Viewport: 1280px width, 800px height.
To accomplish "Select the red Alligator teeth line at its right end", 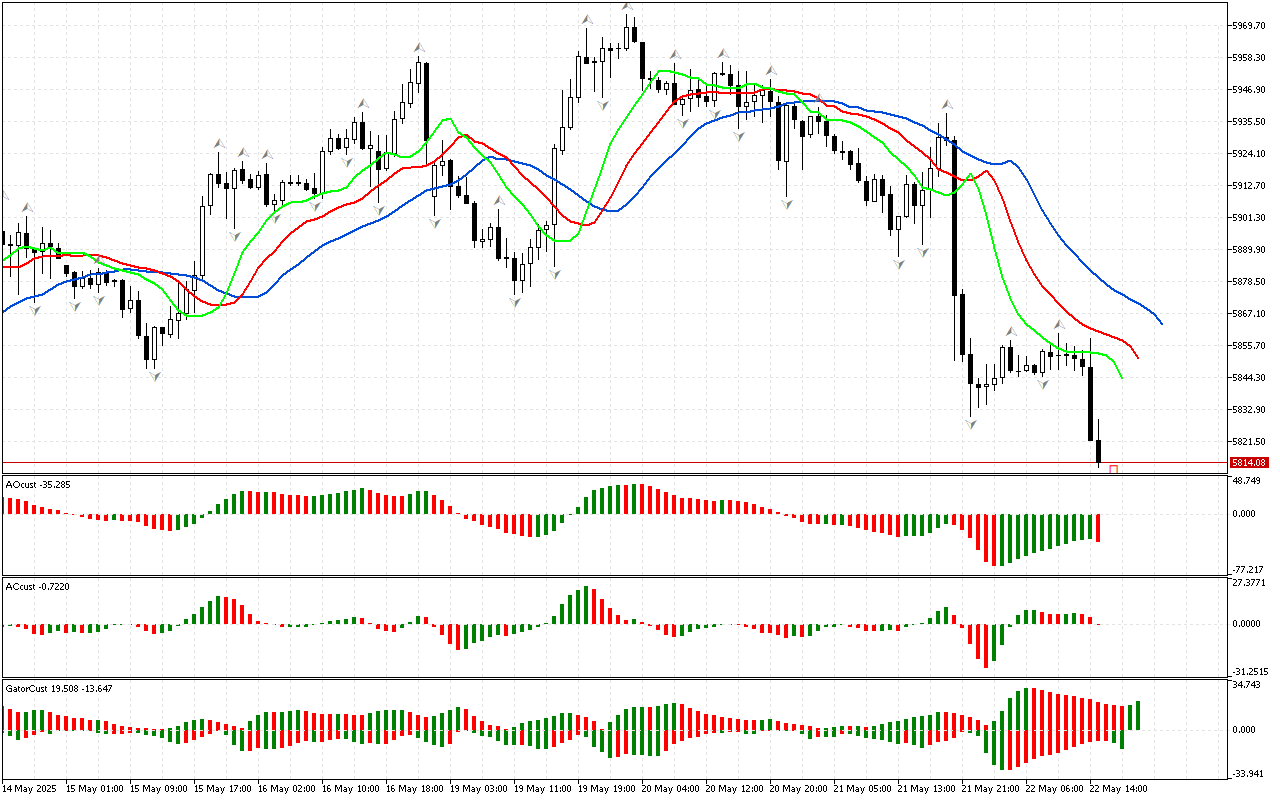I will tap(1138, 357).
